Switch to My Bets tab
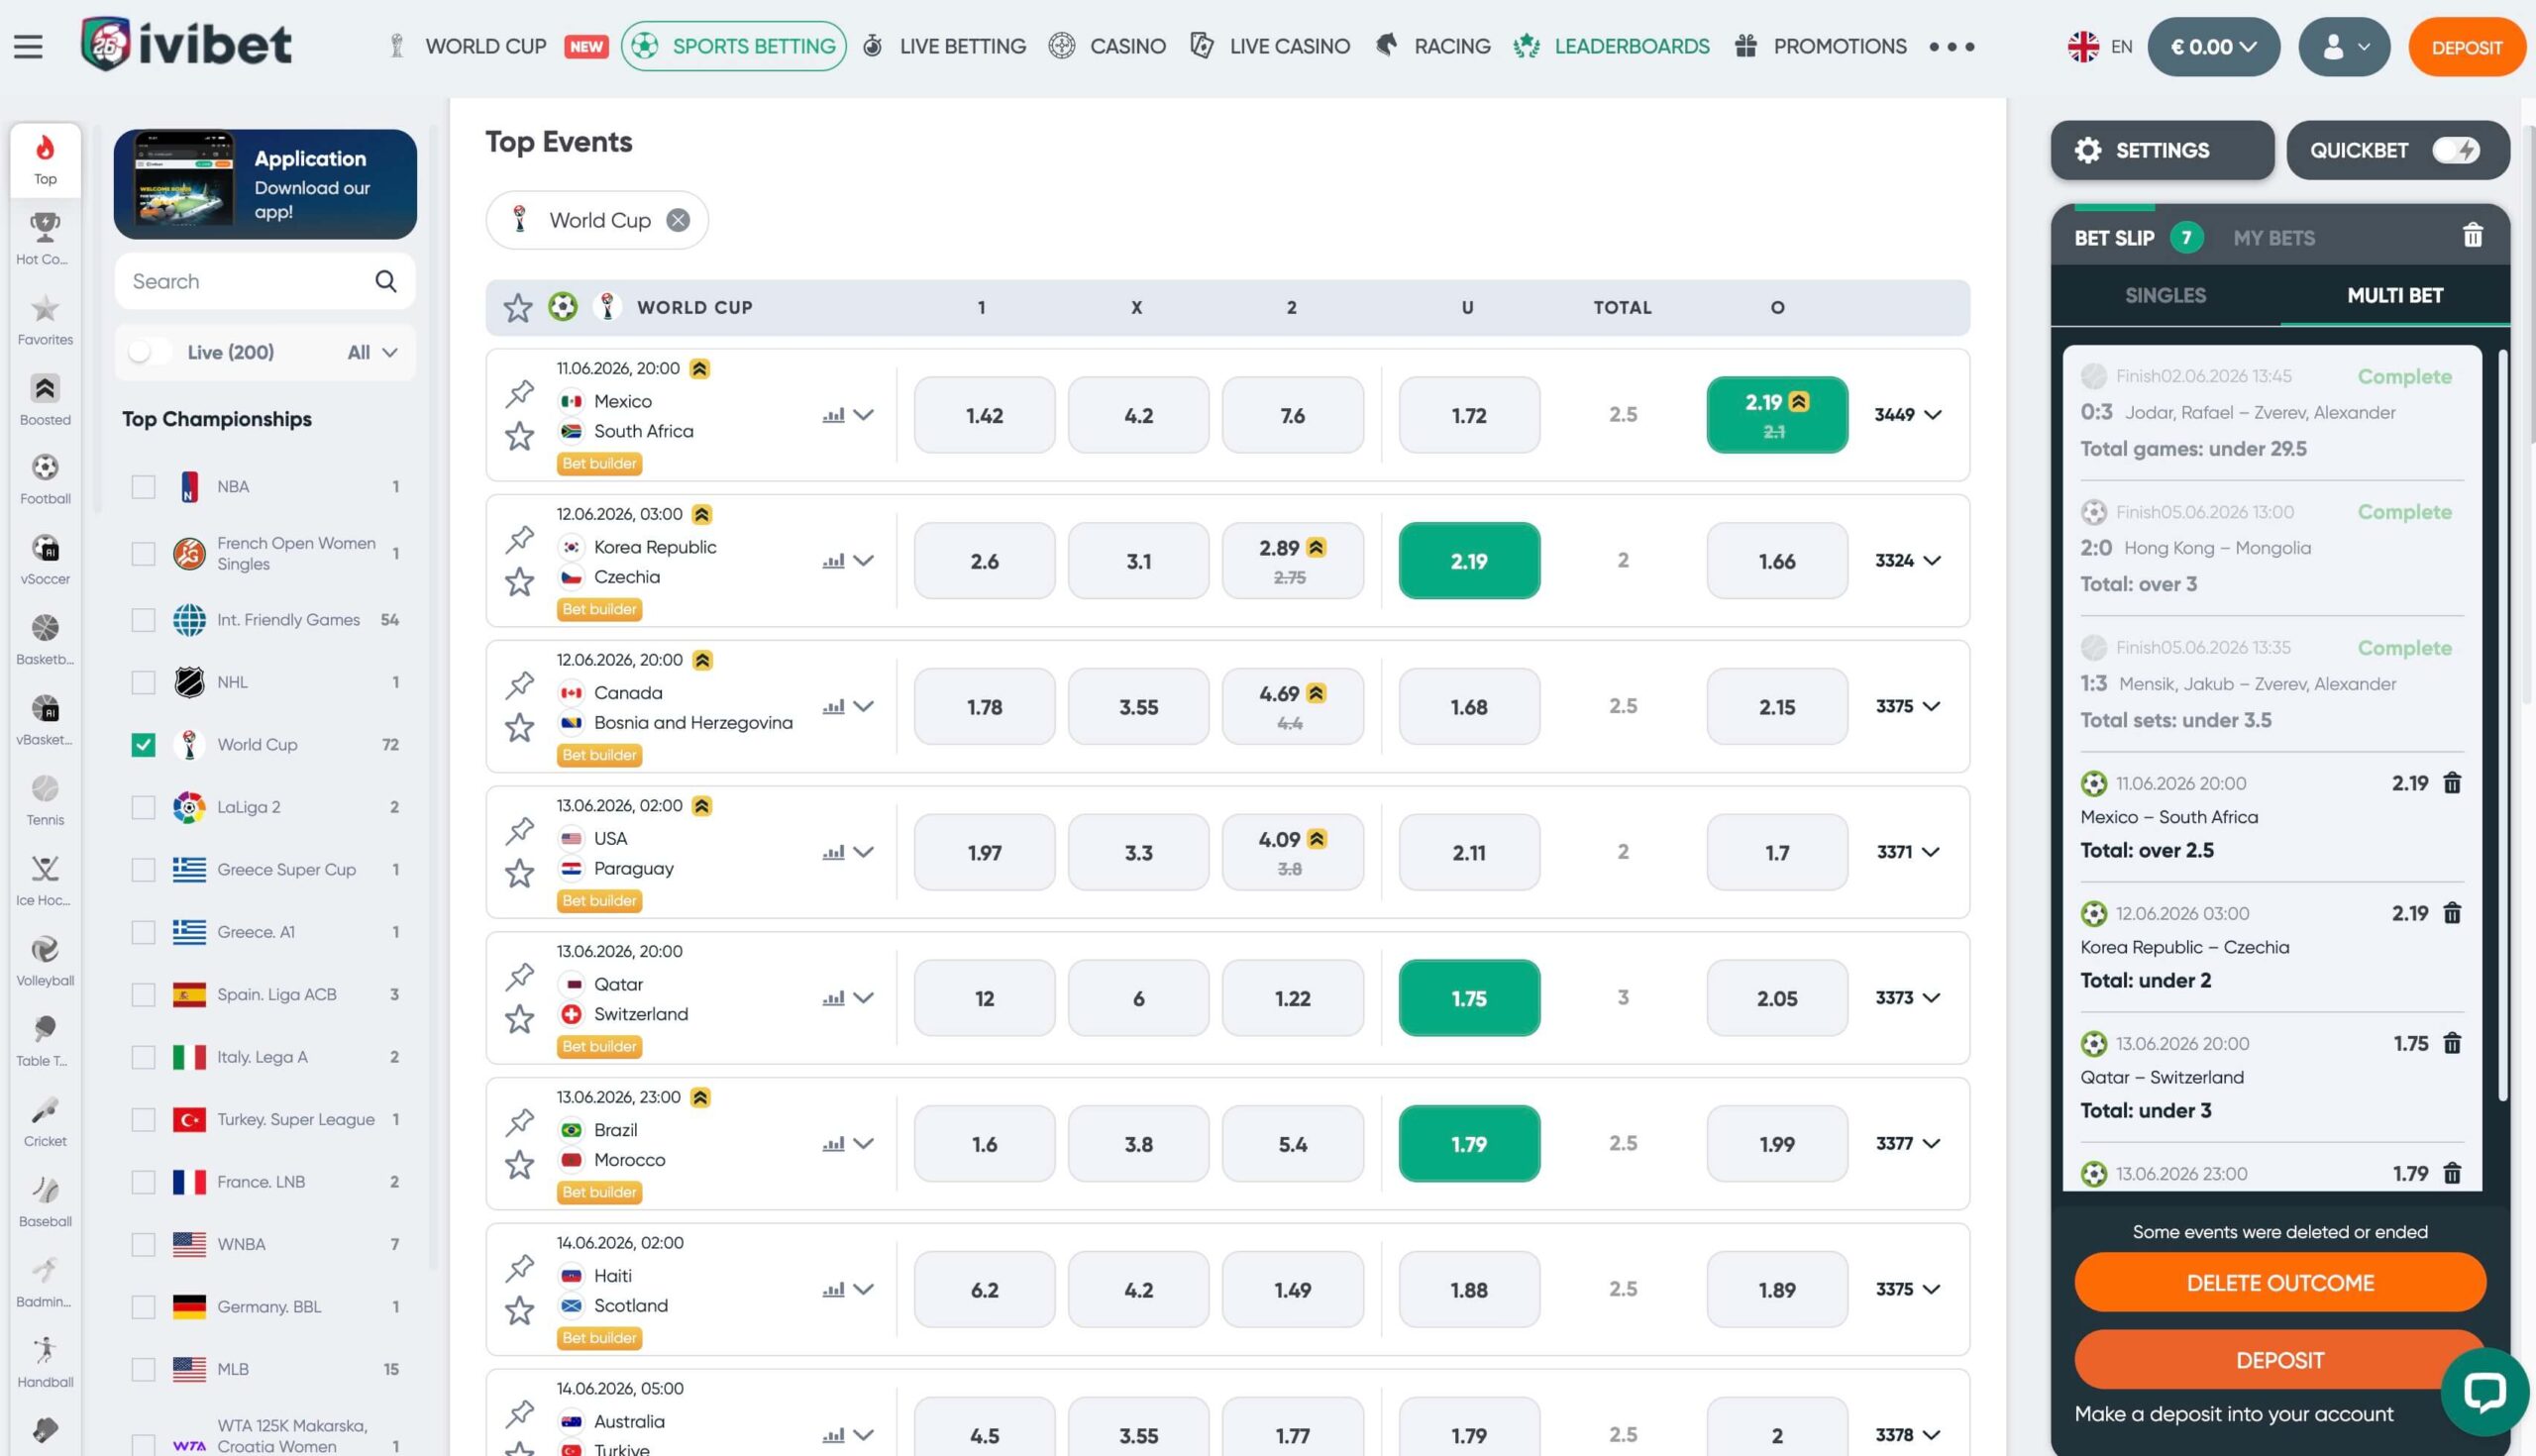Screen dimensions: 2536x1456 [2274, 238]
